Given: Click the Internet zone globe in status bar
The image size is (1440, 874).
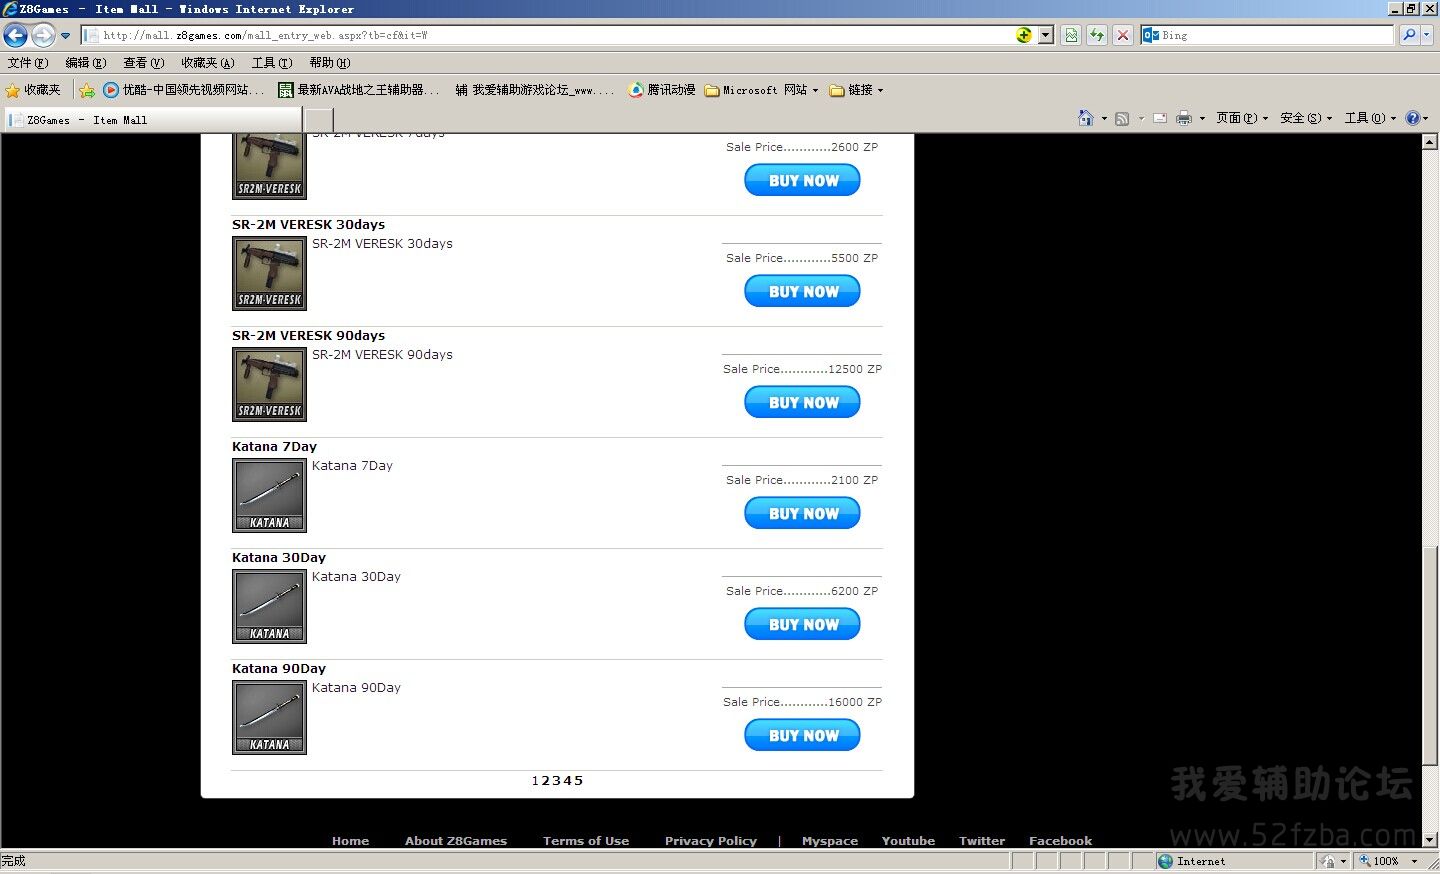Looking at the screenshot, I should [1165, 861].
